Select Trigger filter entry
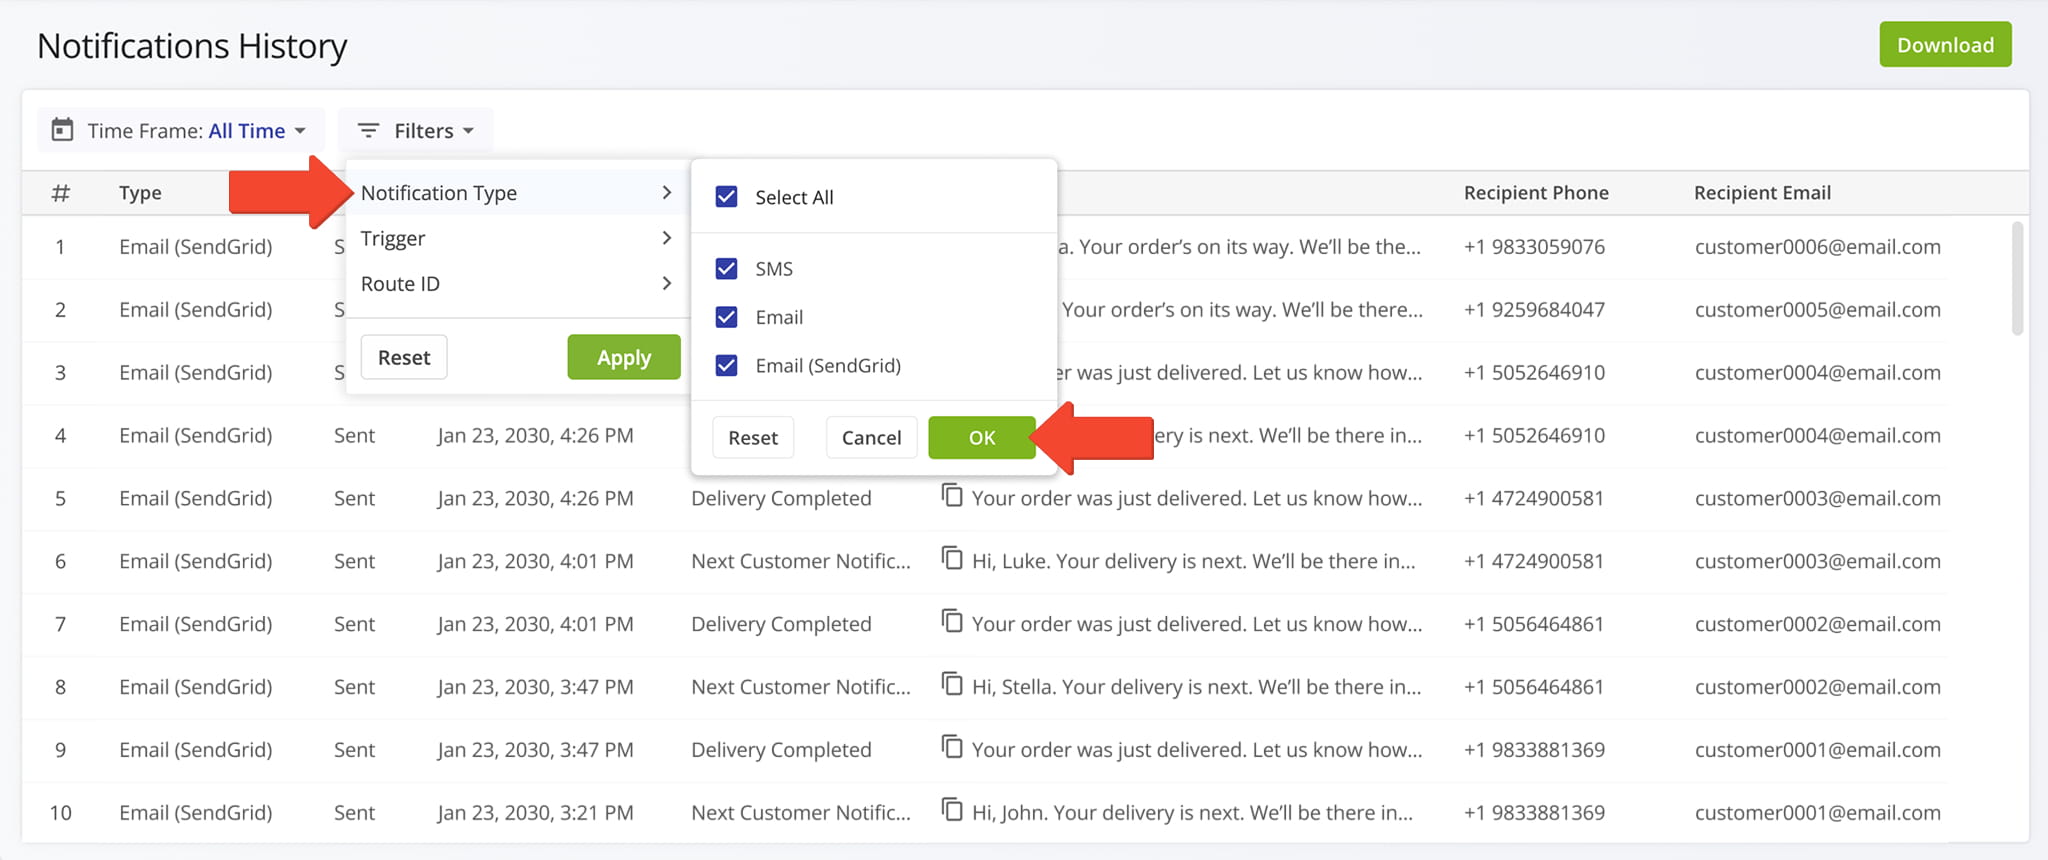The width and height of the screenshot is (2048, 860). [517, 238]
